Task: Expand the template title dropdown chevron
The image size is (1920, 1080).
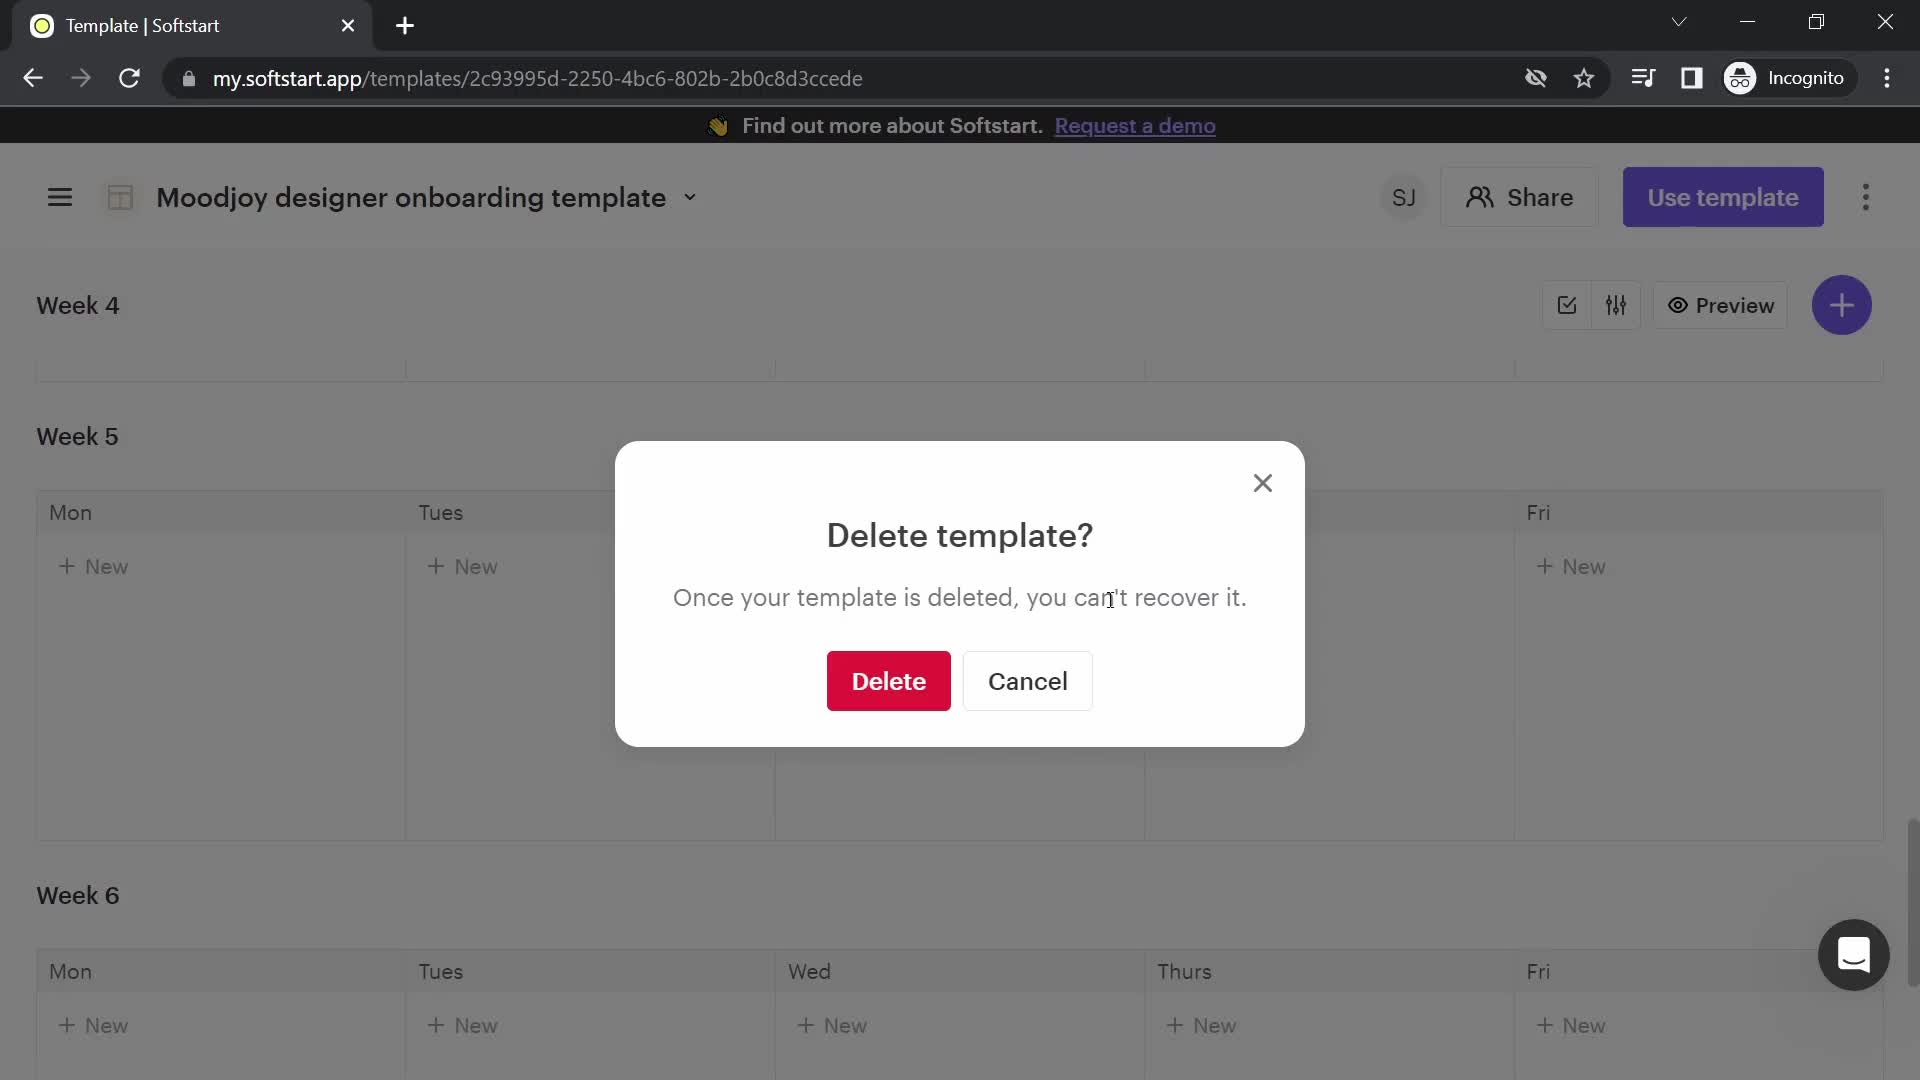Action: point(690,198)
